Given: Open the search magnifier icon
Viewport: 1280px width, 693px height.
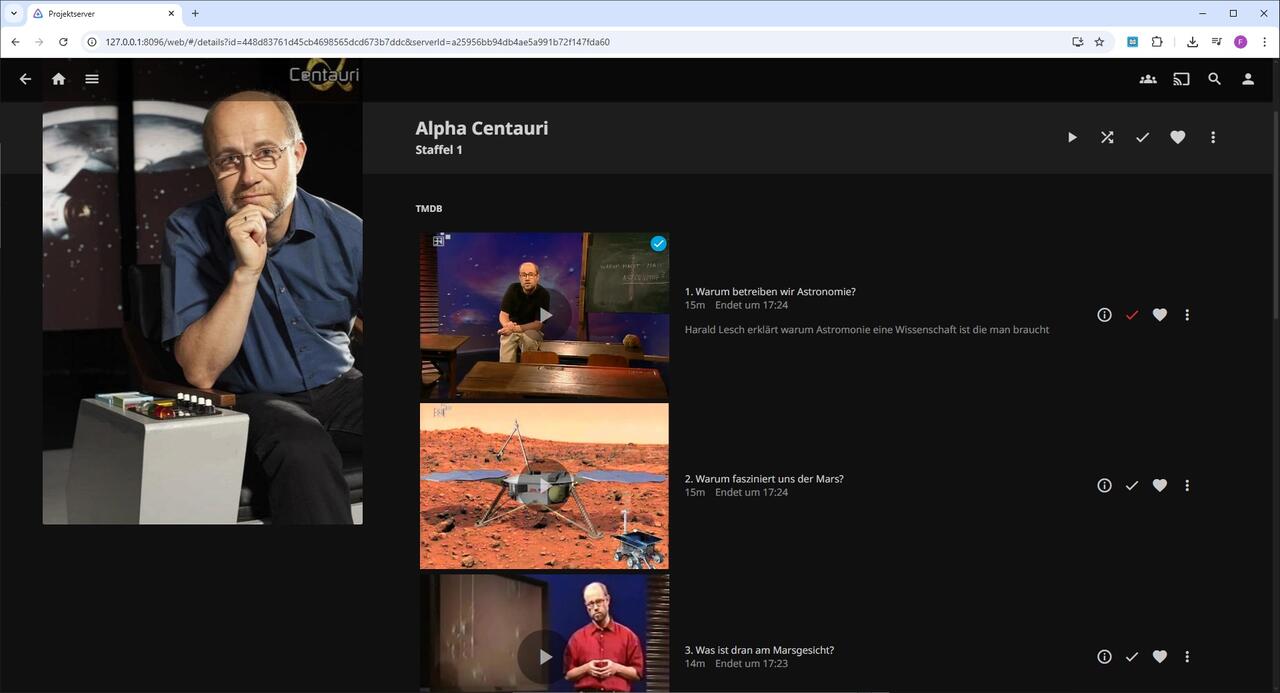Looking at the screenshot, I should click(x=1214, y=79).
